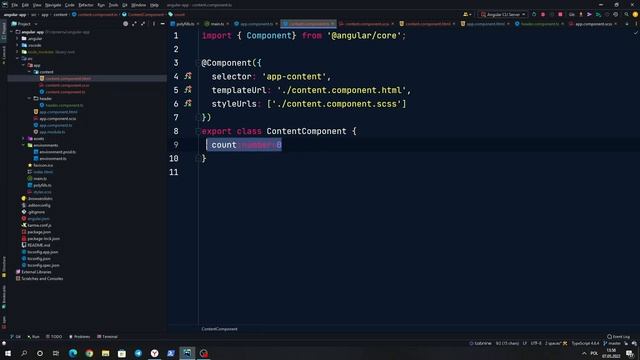The image size is (640, 360).
Task: Click the Windows Start button
Action: (x=8, y=353)
